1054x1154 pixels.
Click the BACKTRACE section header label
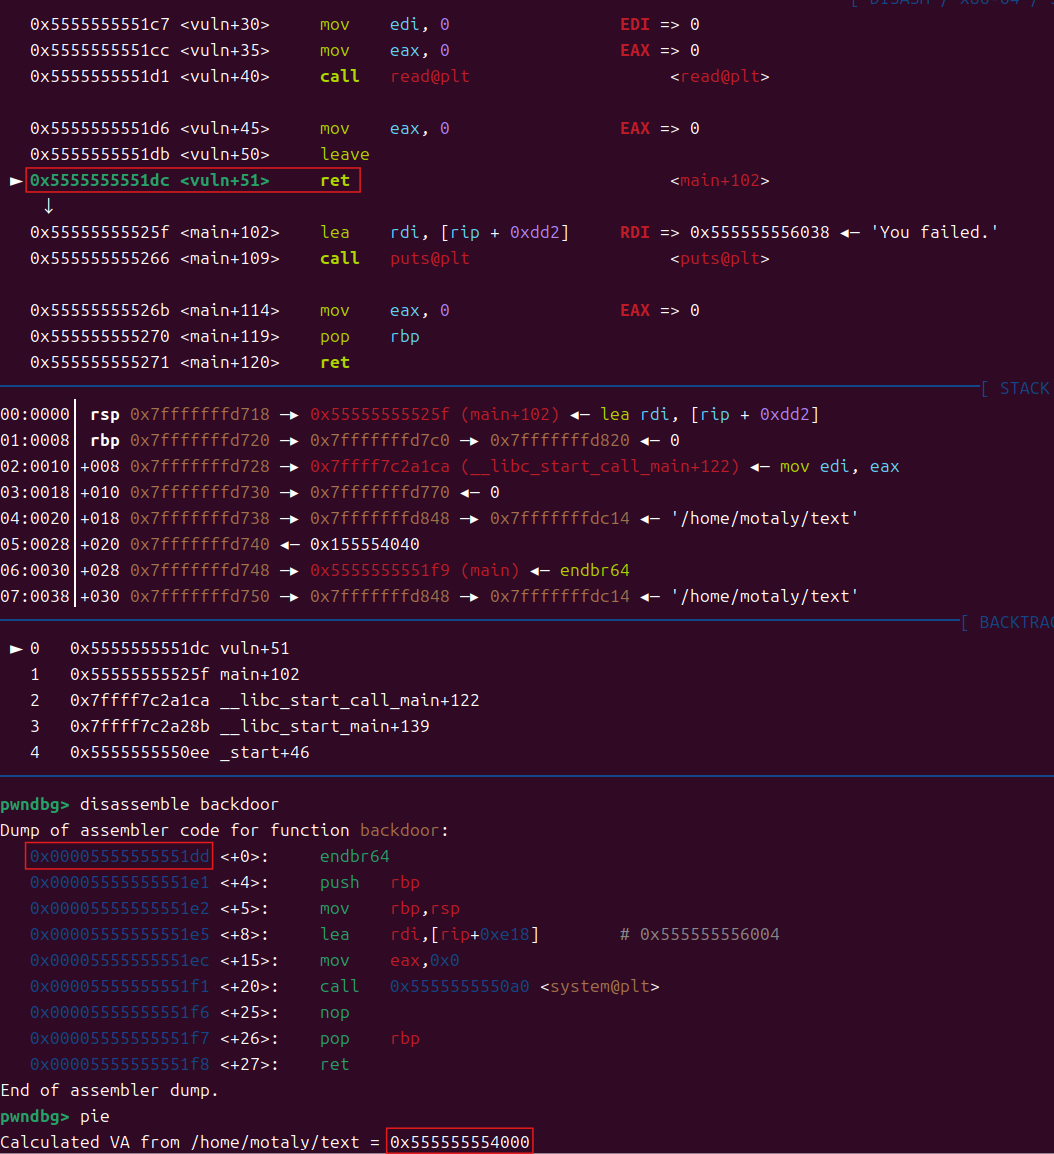pos(1014,622)
